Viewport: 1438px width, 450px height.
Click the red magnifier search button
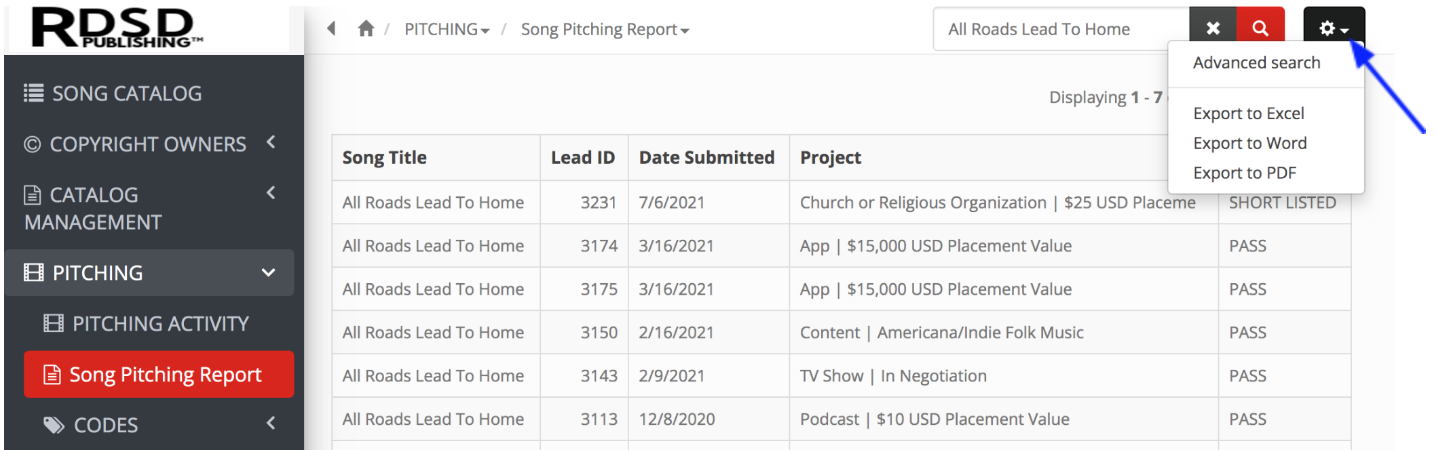tap(1261, 29)
